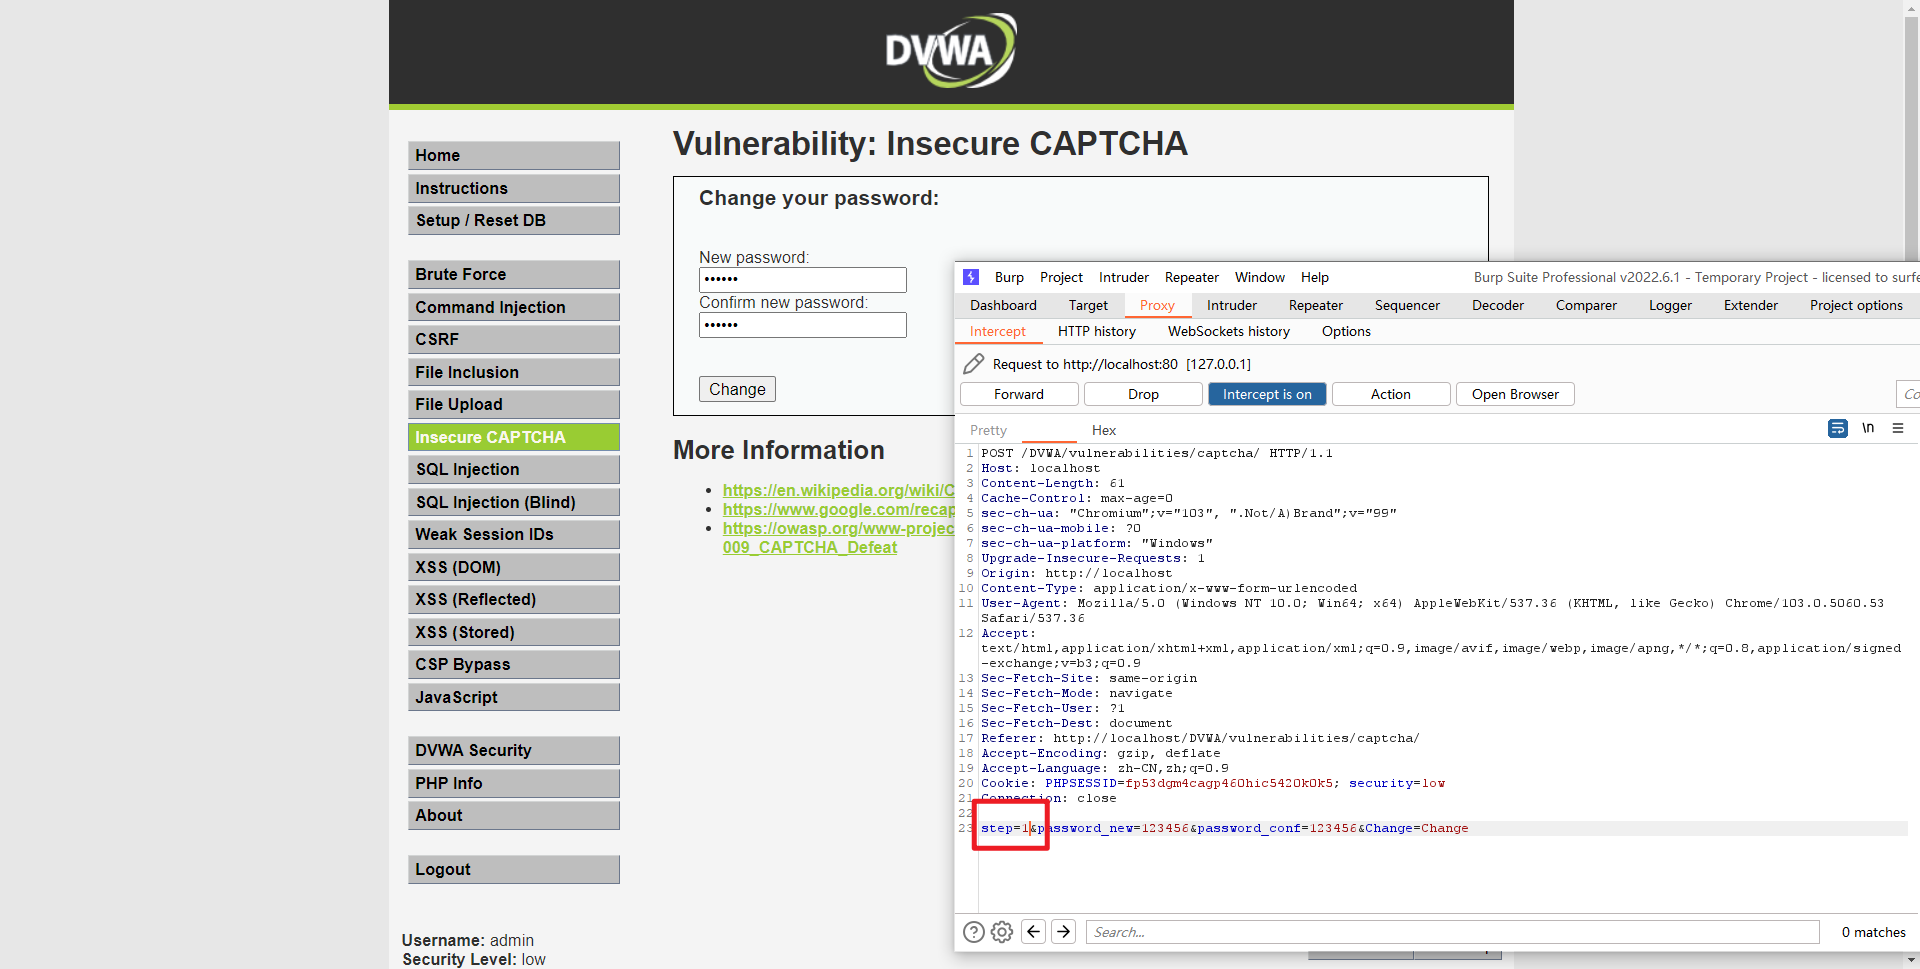
Task: Switch to the Sequencer tab
Action: [x=1407, y=305]
